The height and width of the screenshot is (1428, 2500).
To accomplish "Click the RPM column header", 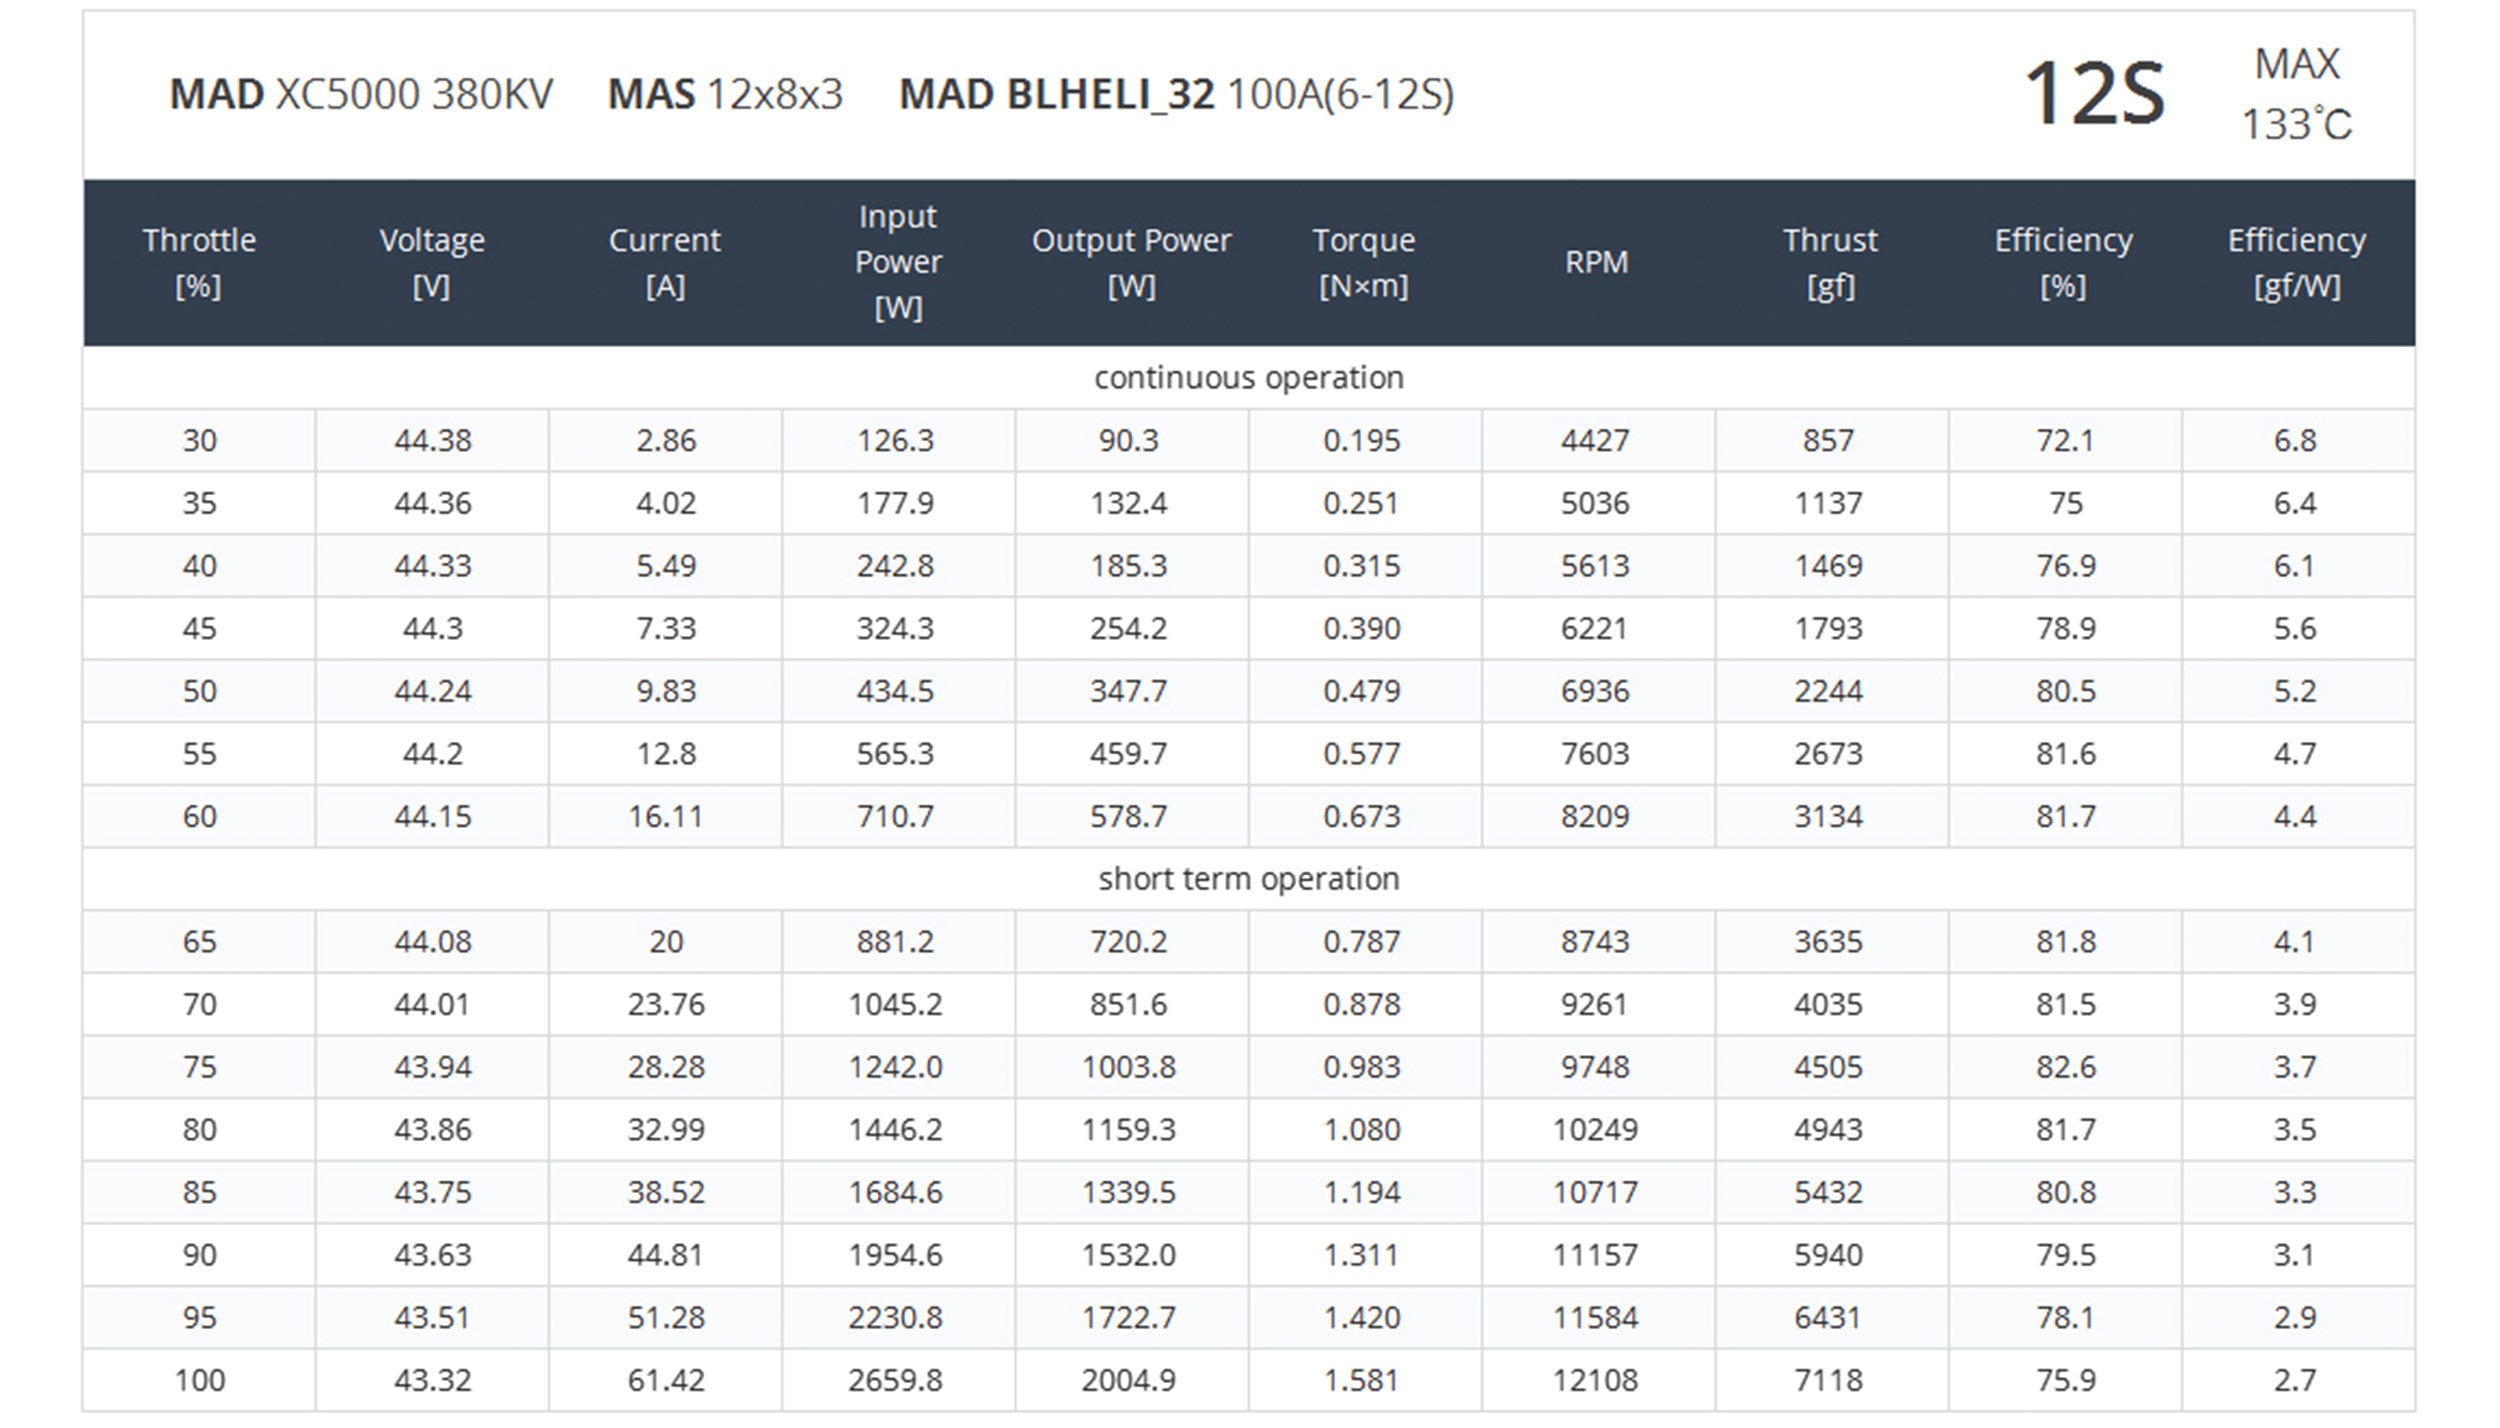I will [x=1597, y=263].
